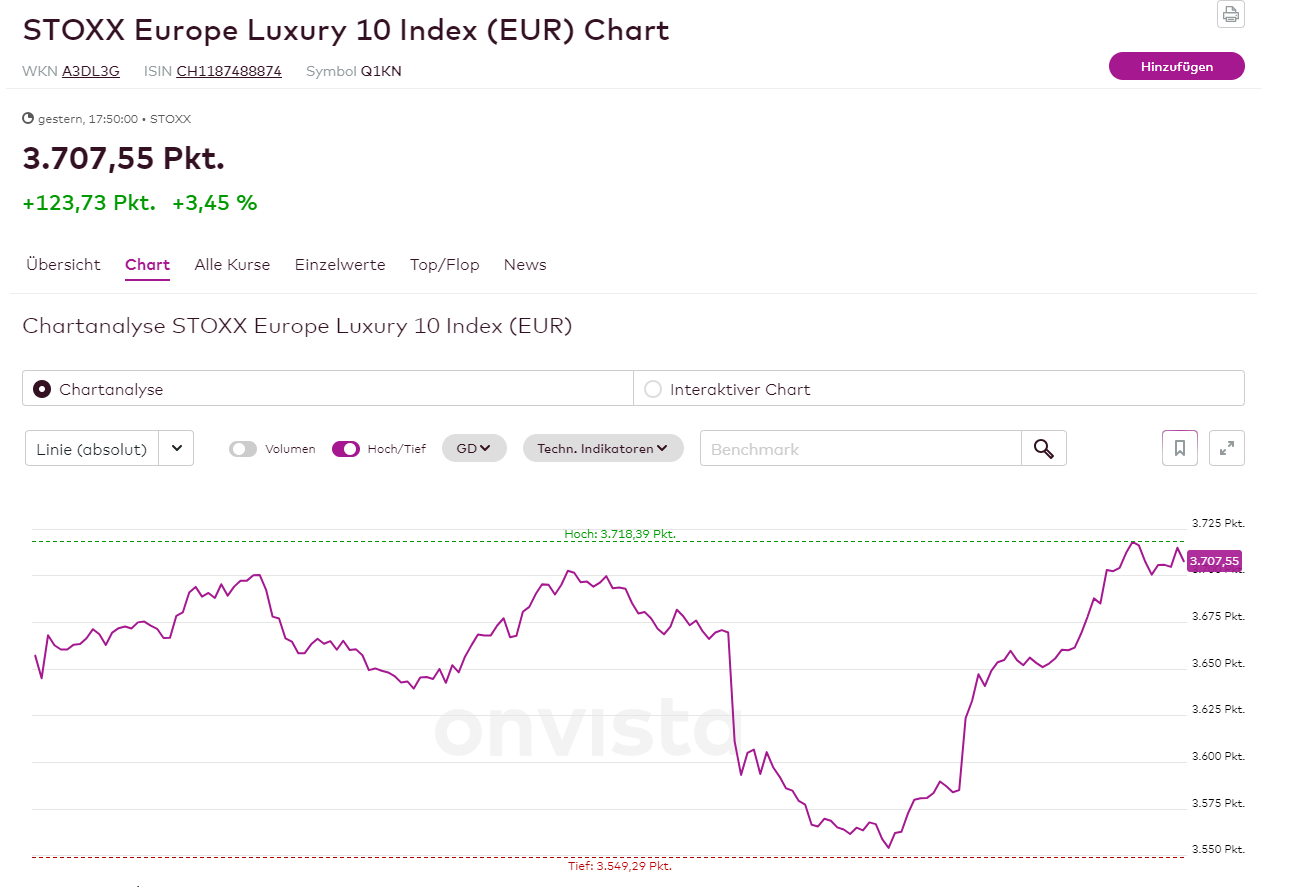
Task: Disable the Hoch/Tief toggle
Action: (x=346, y=449)
